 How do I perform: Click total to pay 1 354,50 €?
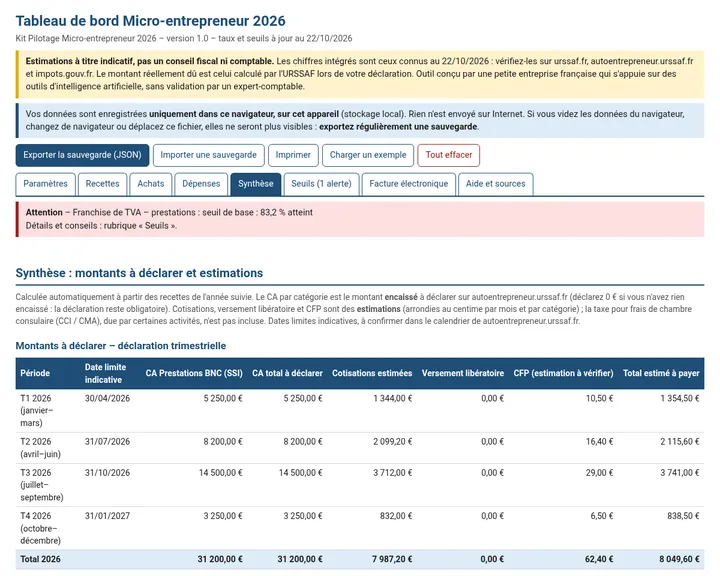[x=680, y=398]
